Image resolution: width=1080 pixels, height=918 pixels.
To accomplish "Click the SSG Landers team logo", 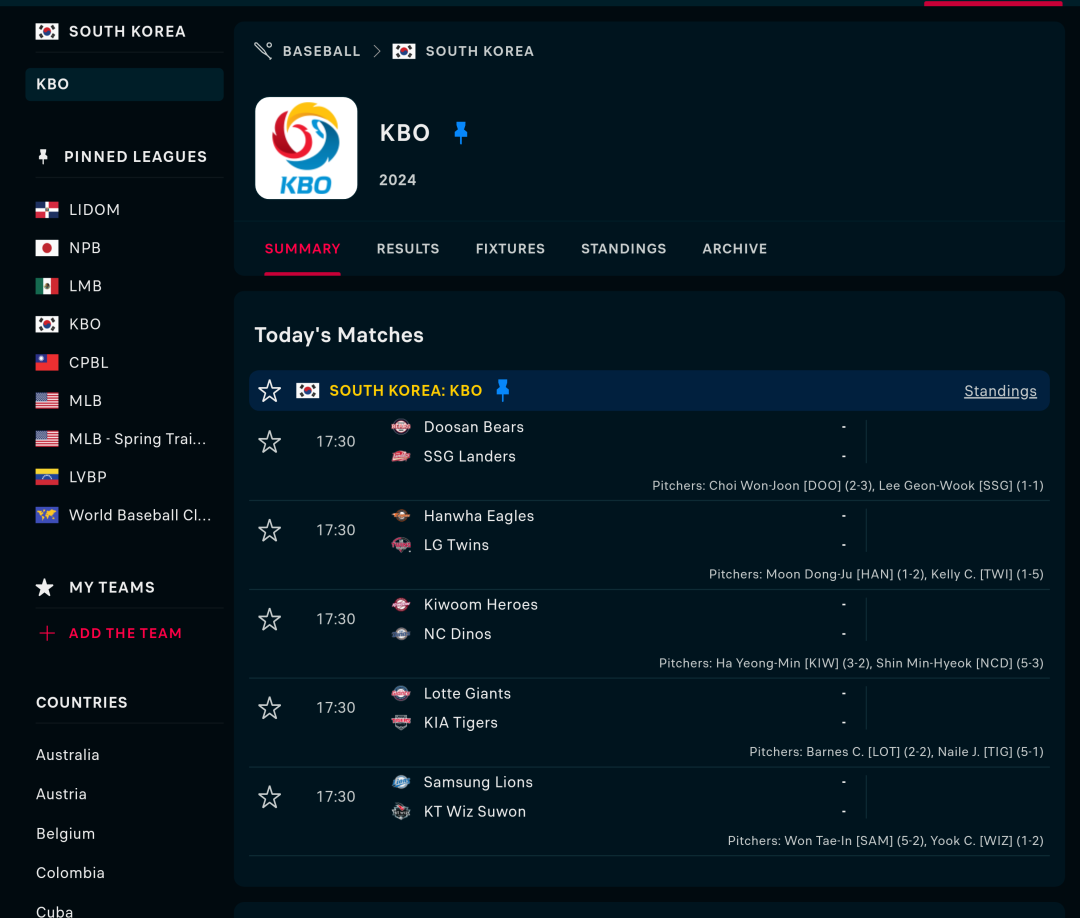I will tap(401, 456).
